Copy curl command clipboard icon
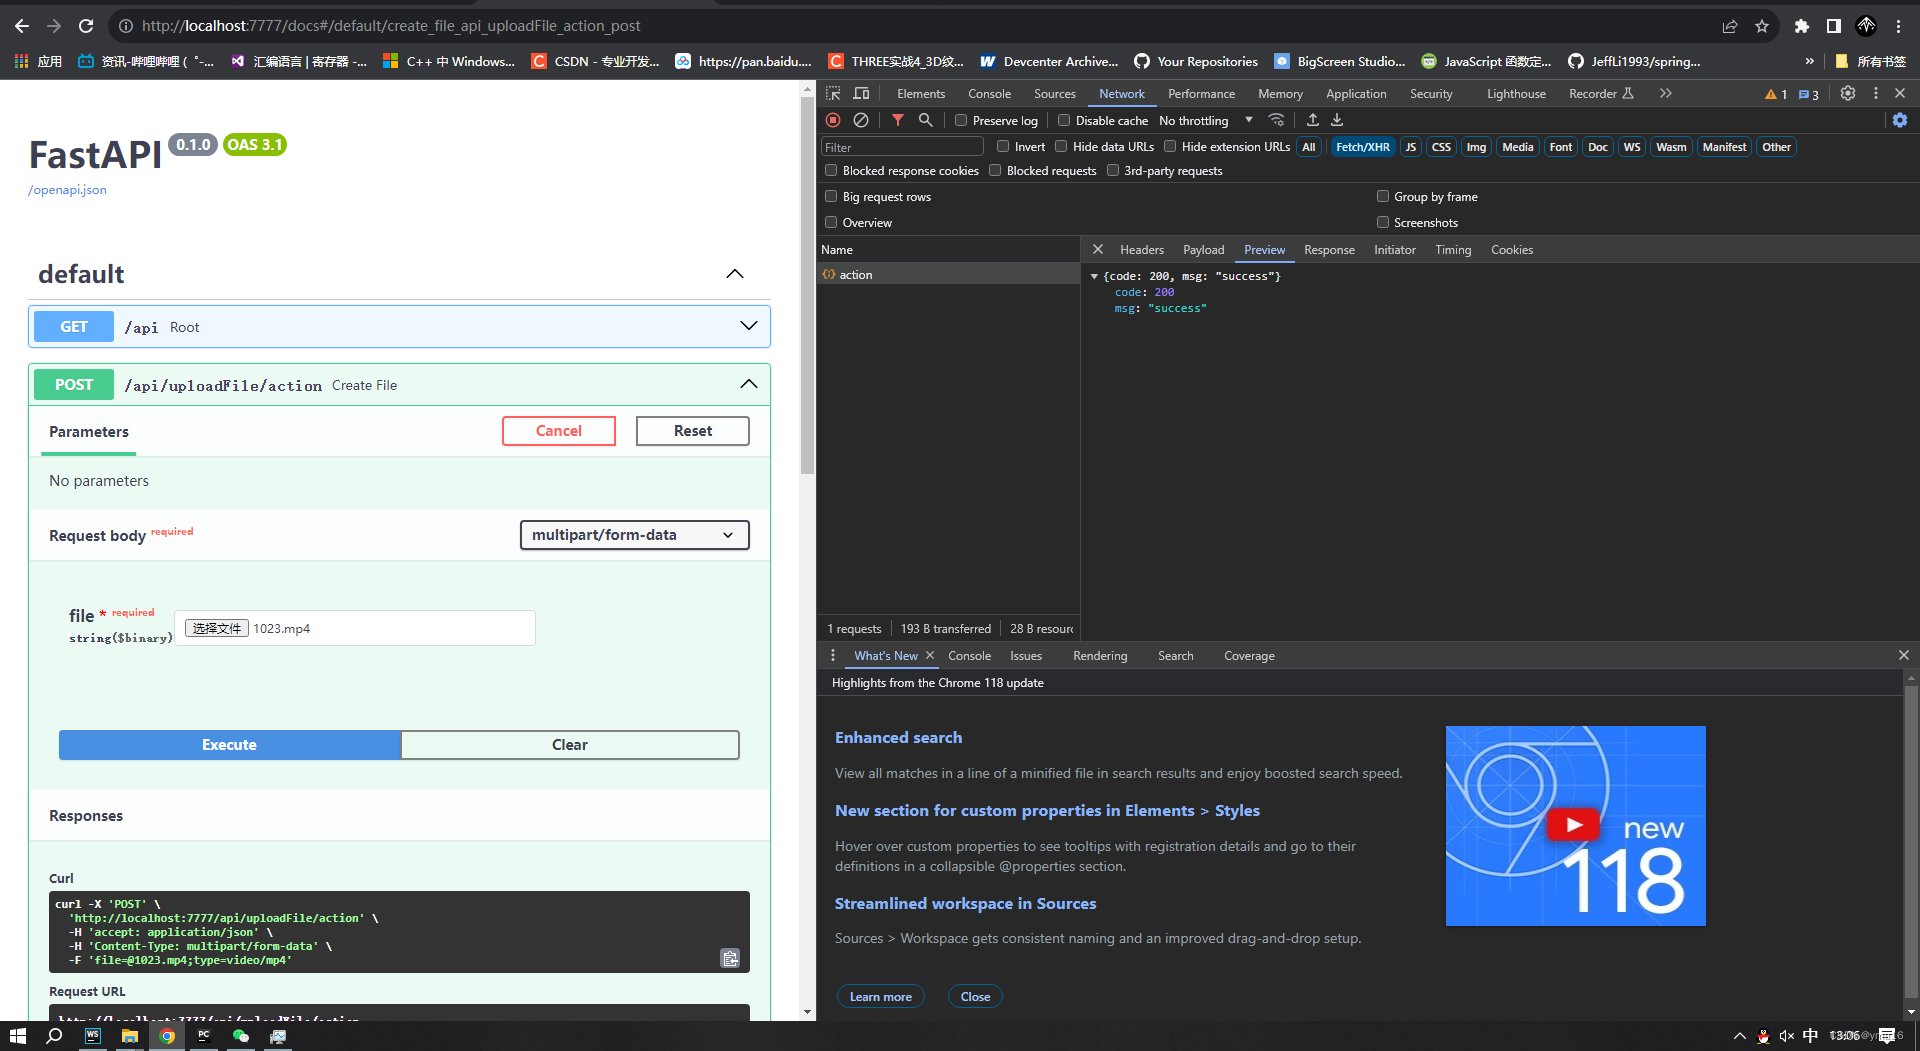 730,958
